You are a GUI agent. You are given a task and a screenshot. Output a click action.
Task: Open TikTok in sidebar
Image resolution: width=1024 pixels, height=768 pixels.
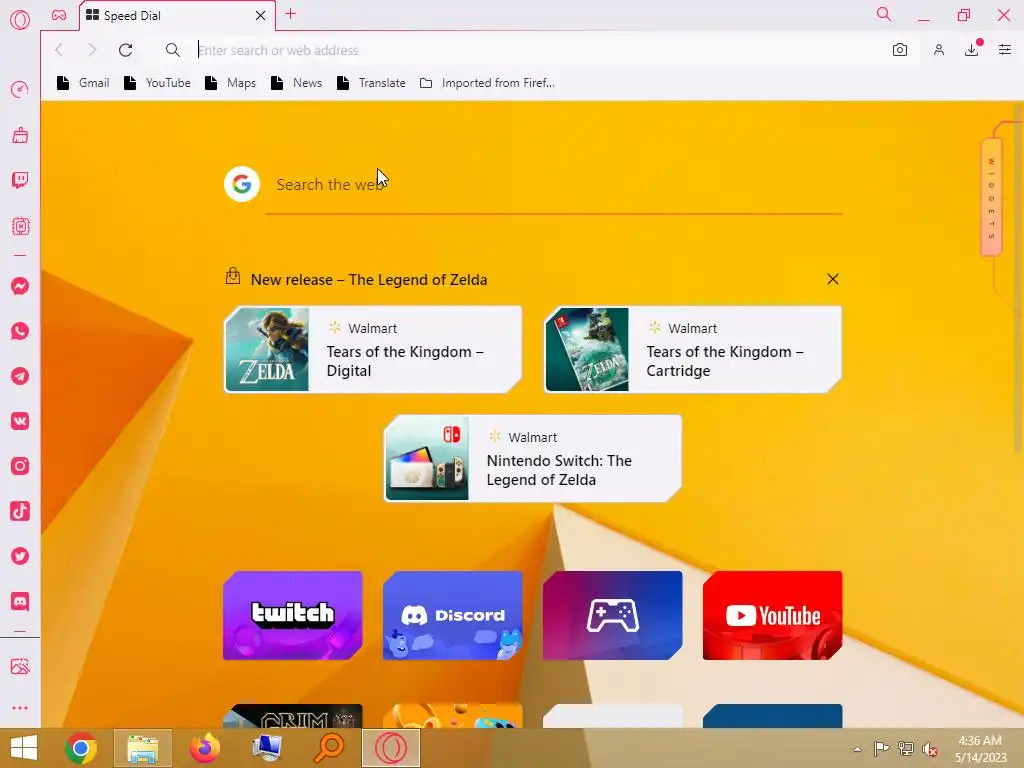click(x=20, y=511)
